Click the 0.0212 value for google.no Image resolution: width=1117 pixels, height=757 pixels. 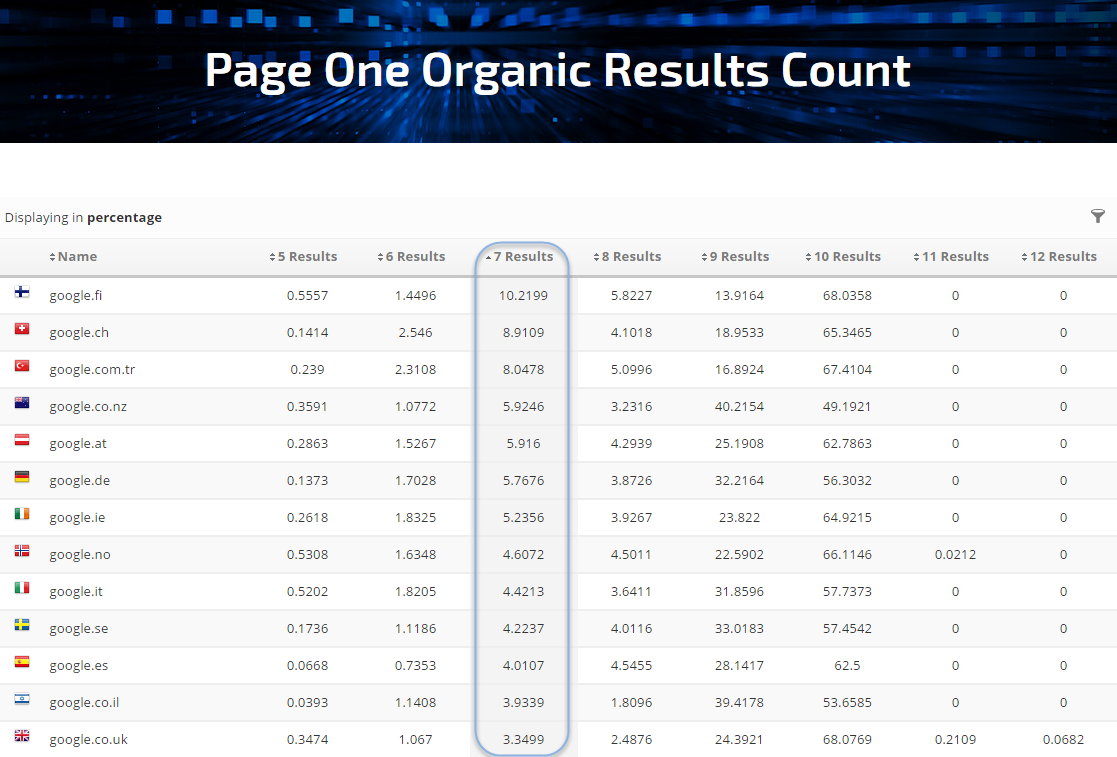coord(955,555)
